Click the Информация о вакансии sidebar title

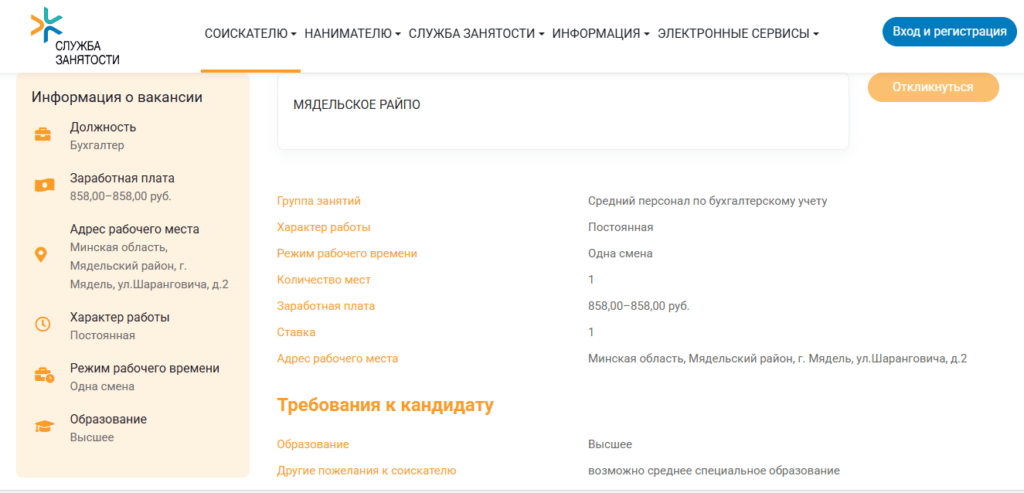[117, 97]
